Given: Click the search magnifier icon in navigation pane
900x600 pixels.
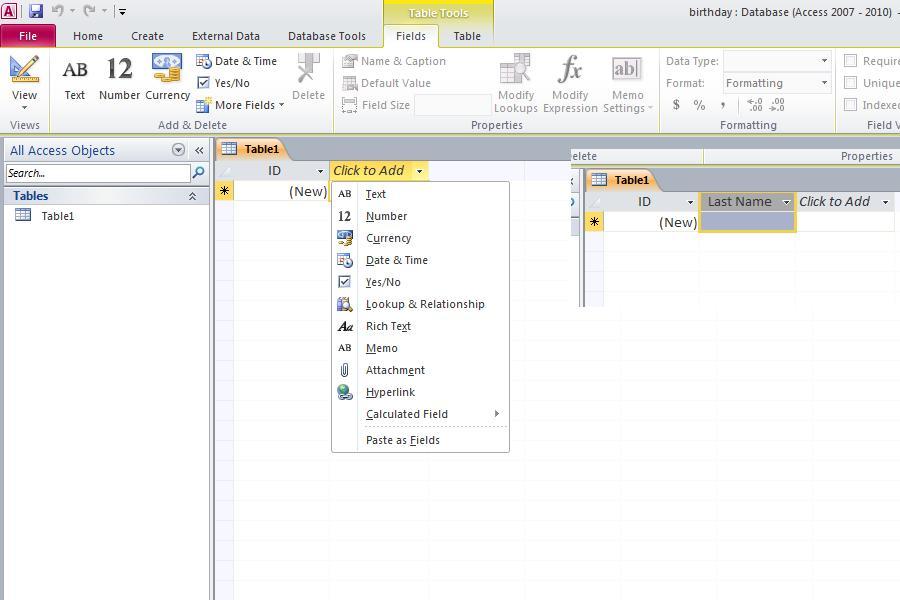Looking at the screenshot, I should pyautogui.click(x=199, y=172).
